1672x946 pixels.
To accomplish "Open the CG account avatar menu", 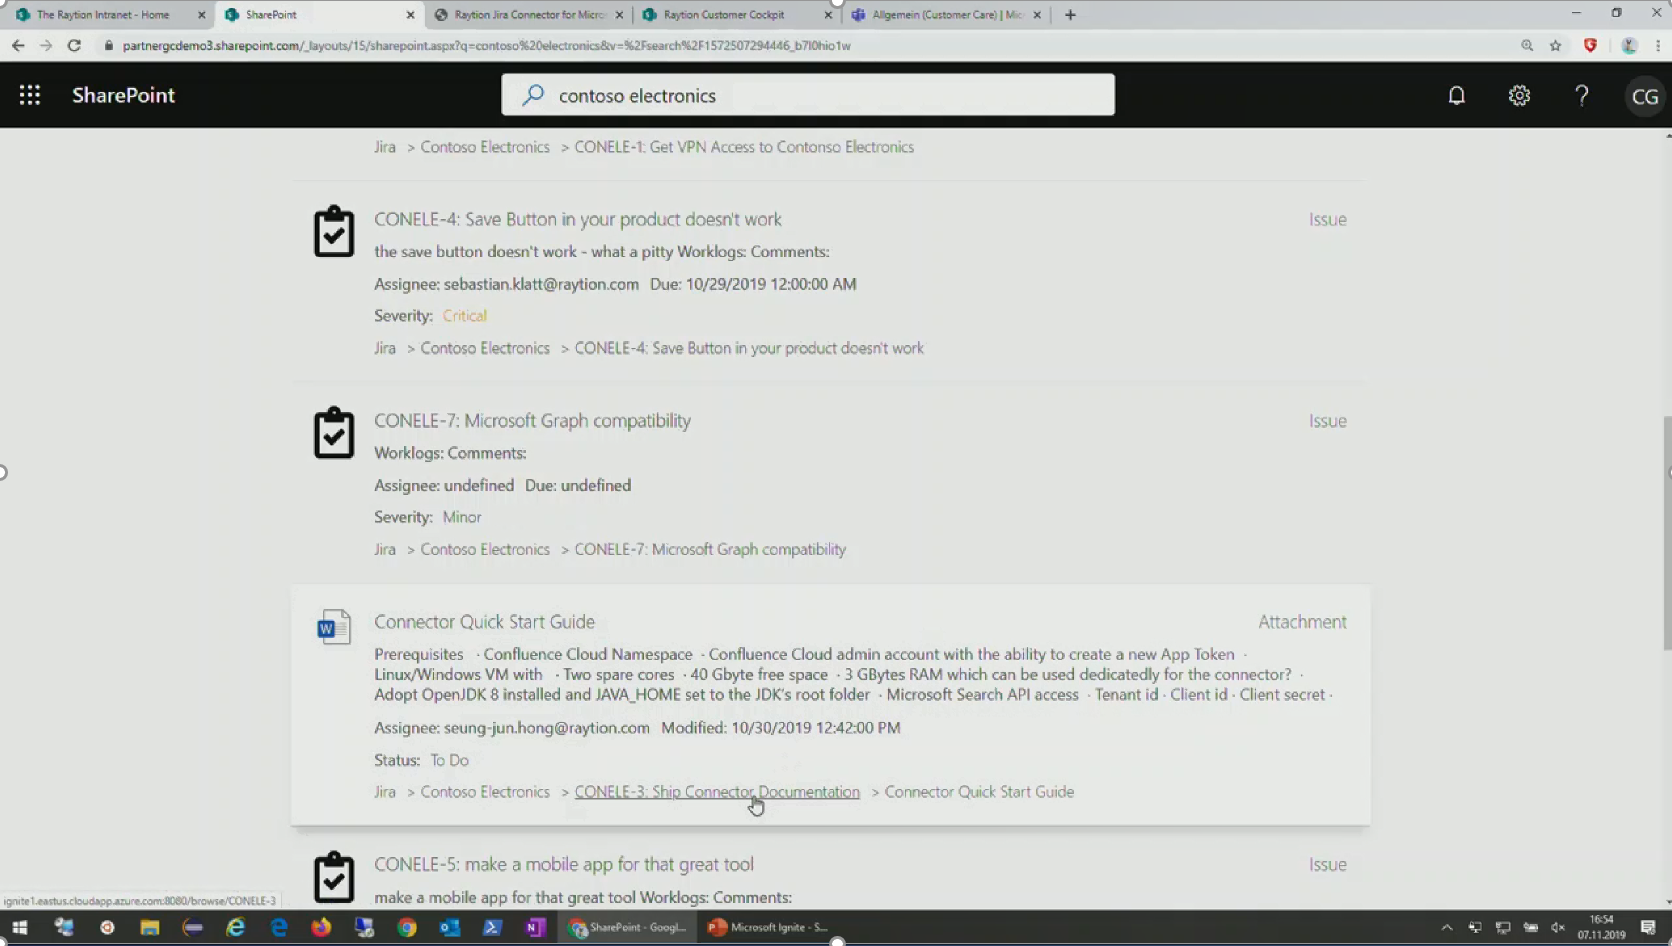I will tap(1644, 96).
